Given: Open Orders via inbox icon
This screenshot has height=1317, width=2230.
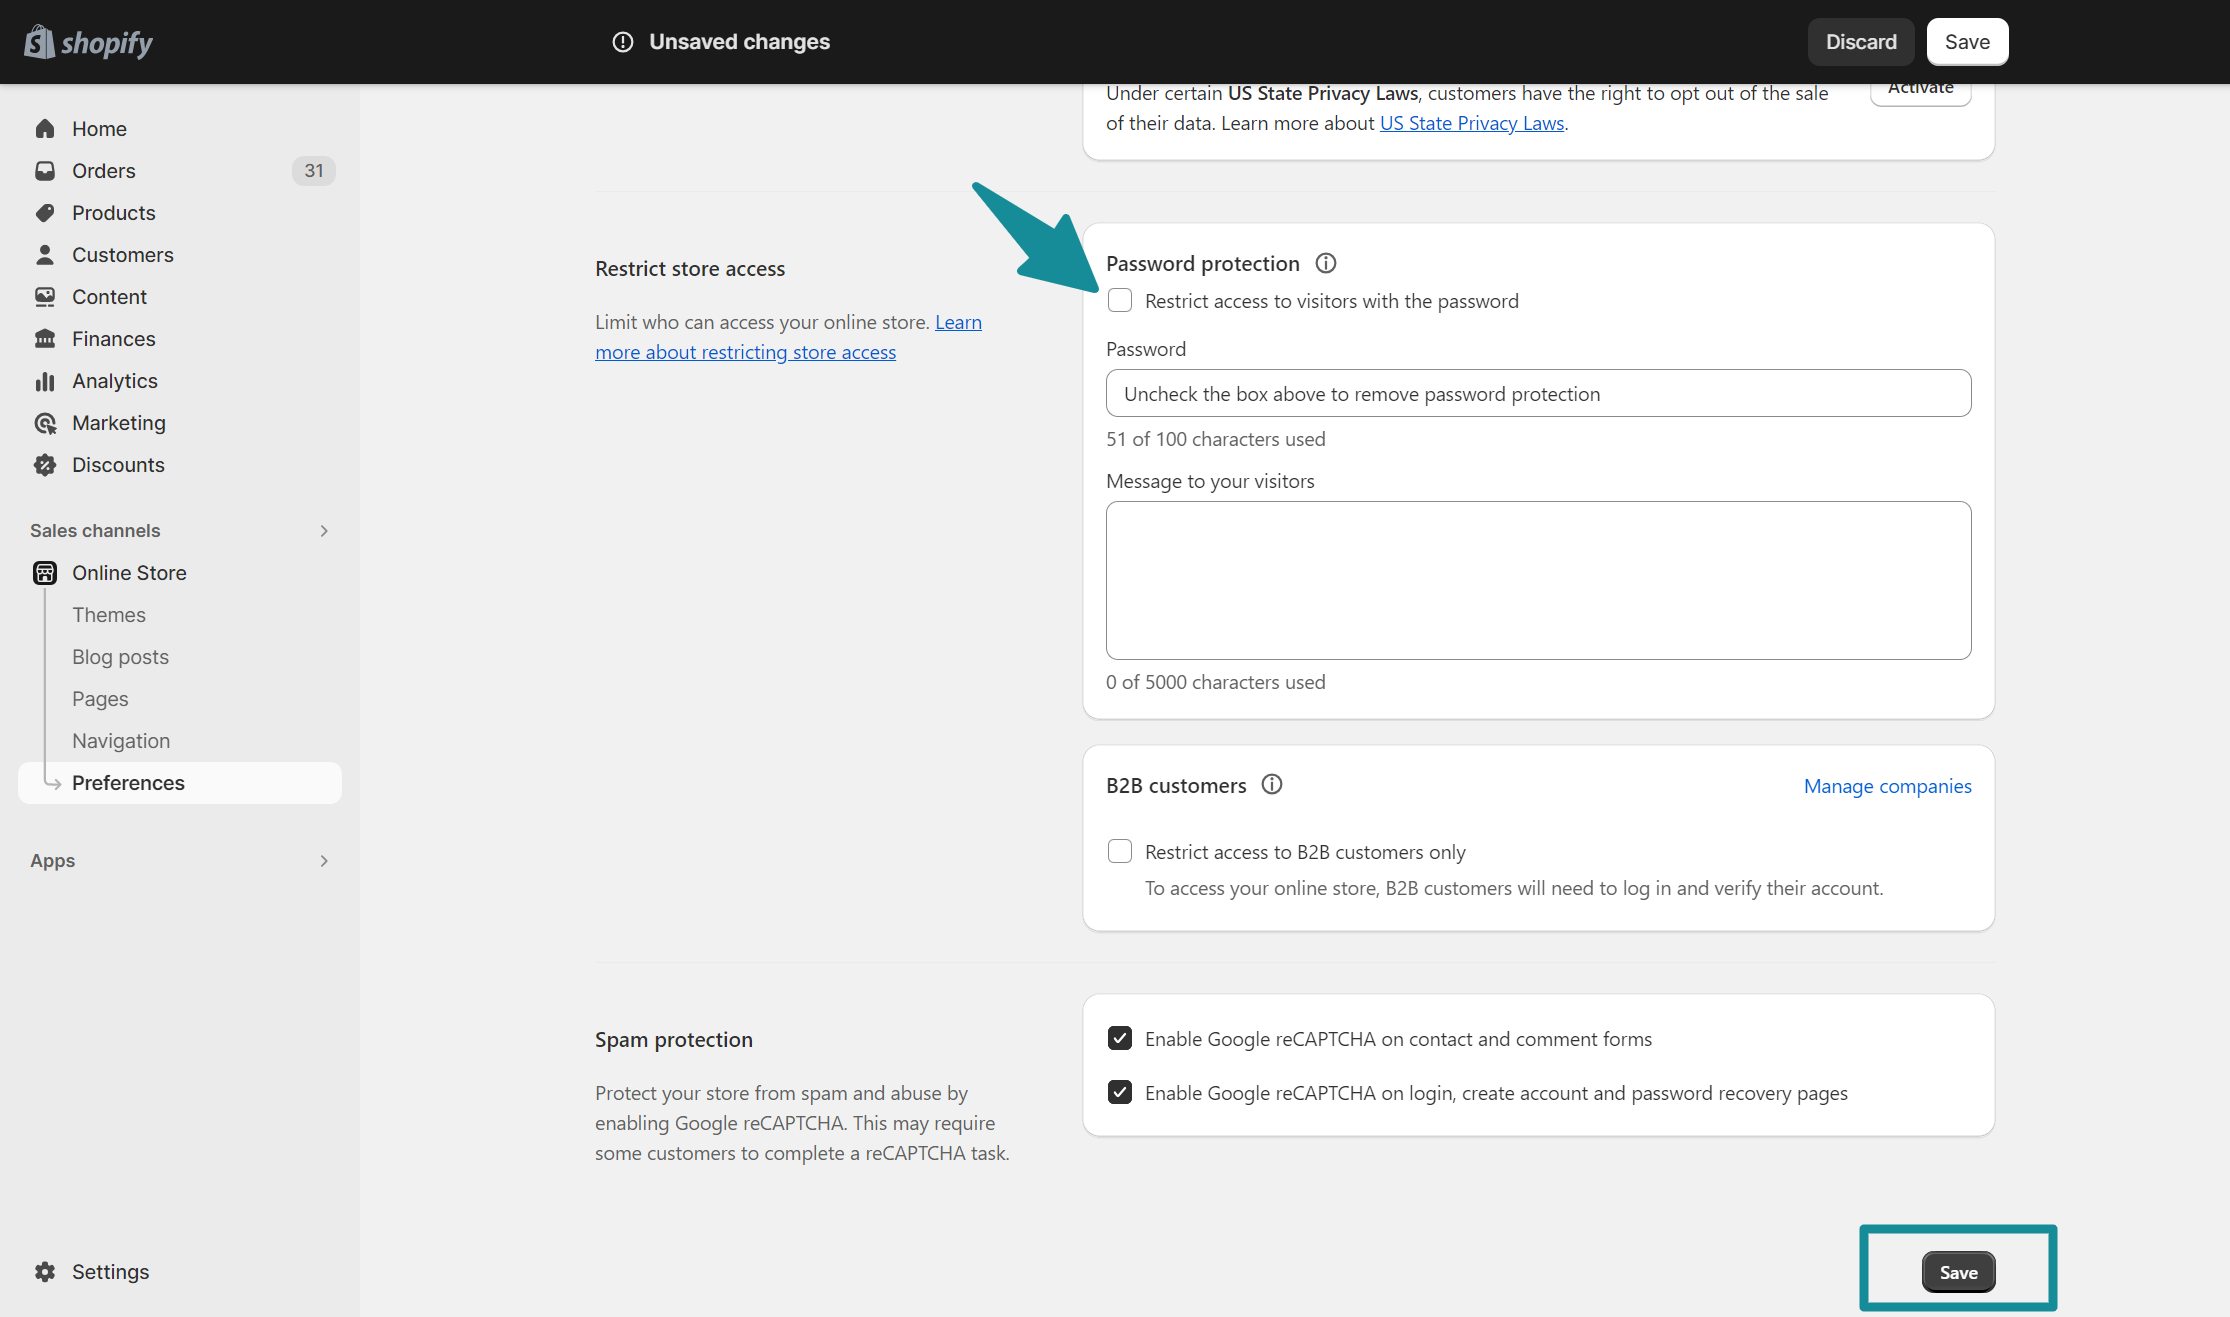Looking at the screenshot, I should pyautogui.click(x=45, y=171).
